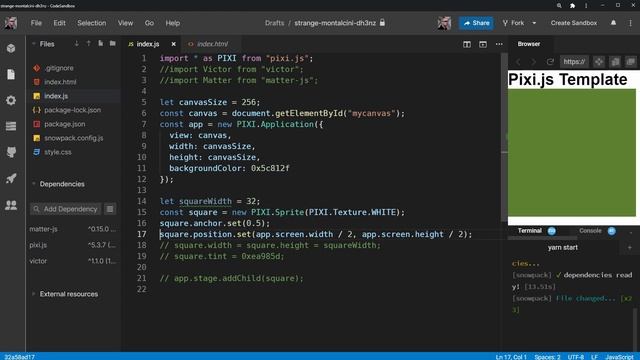This screenshot has height=360, width=640.
Task: Select the Browser tab
Action: click(529, 44)
